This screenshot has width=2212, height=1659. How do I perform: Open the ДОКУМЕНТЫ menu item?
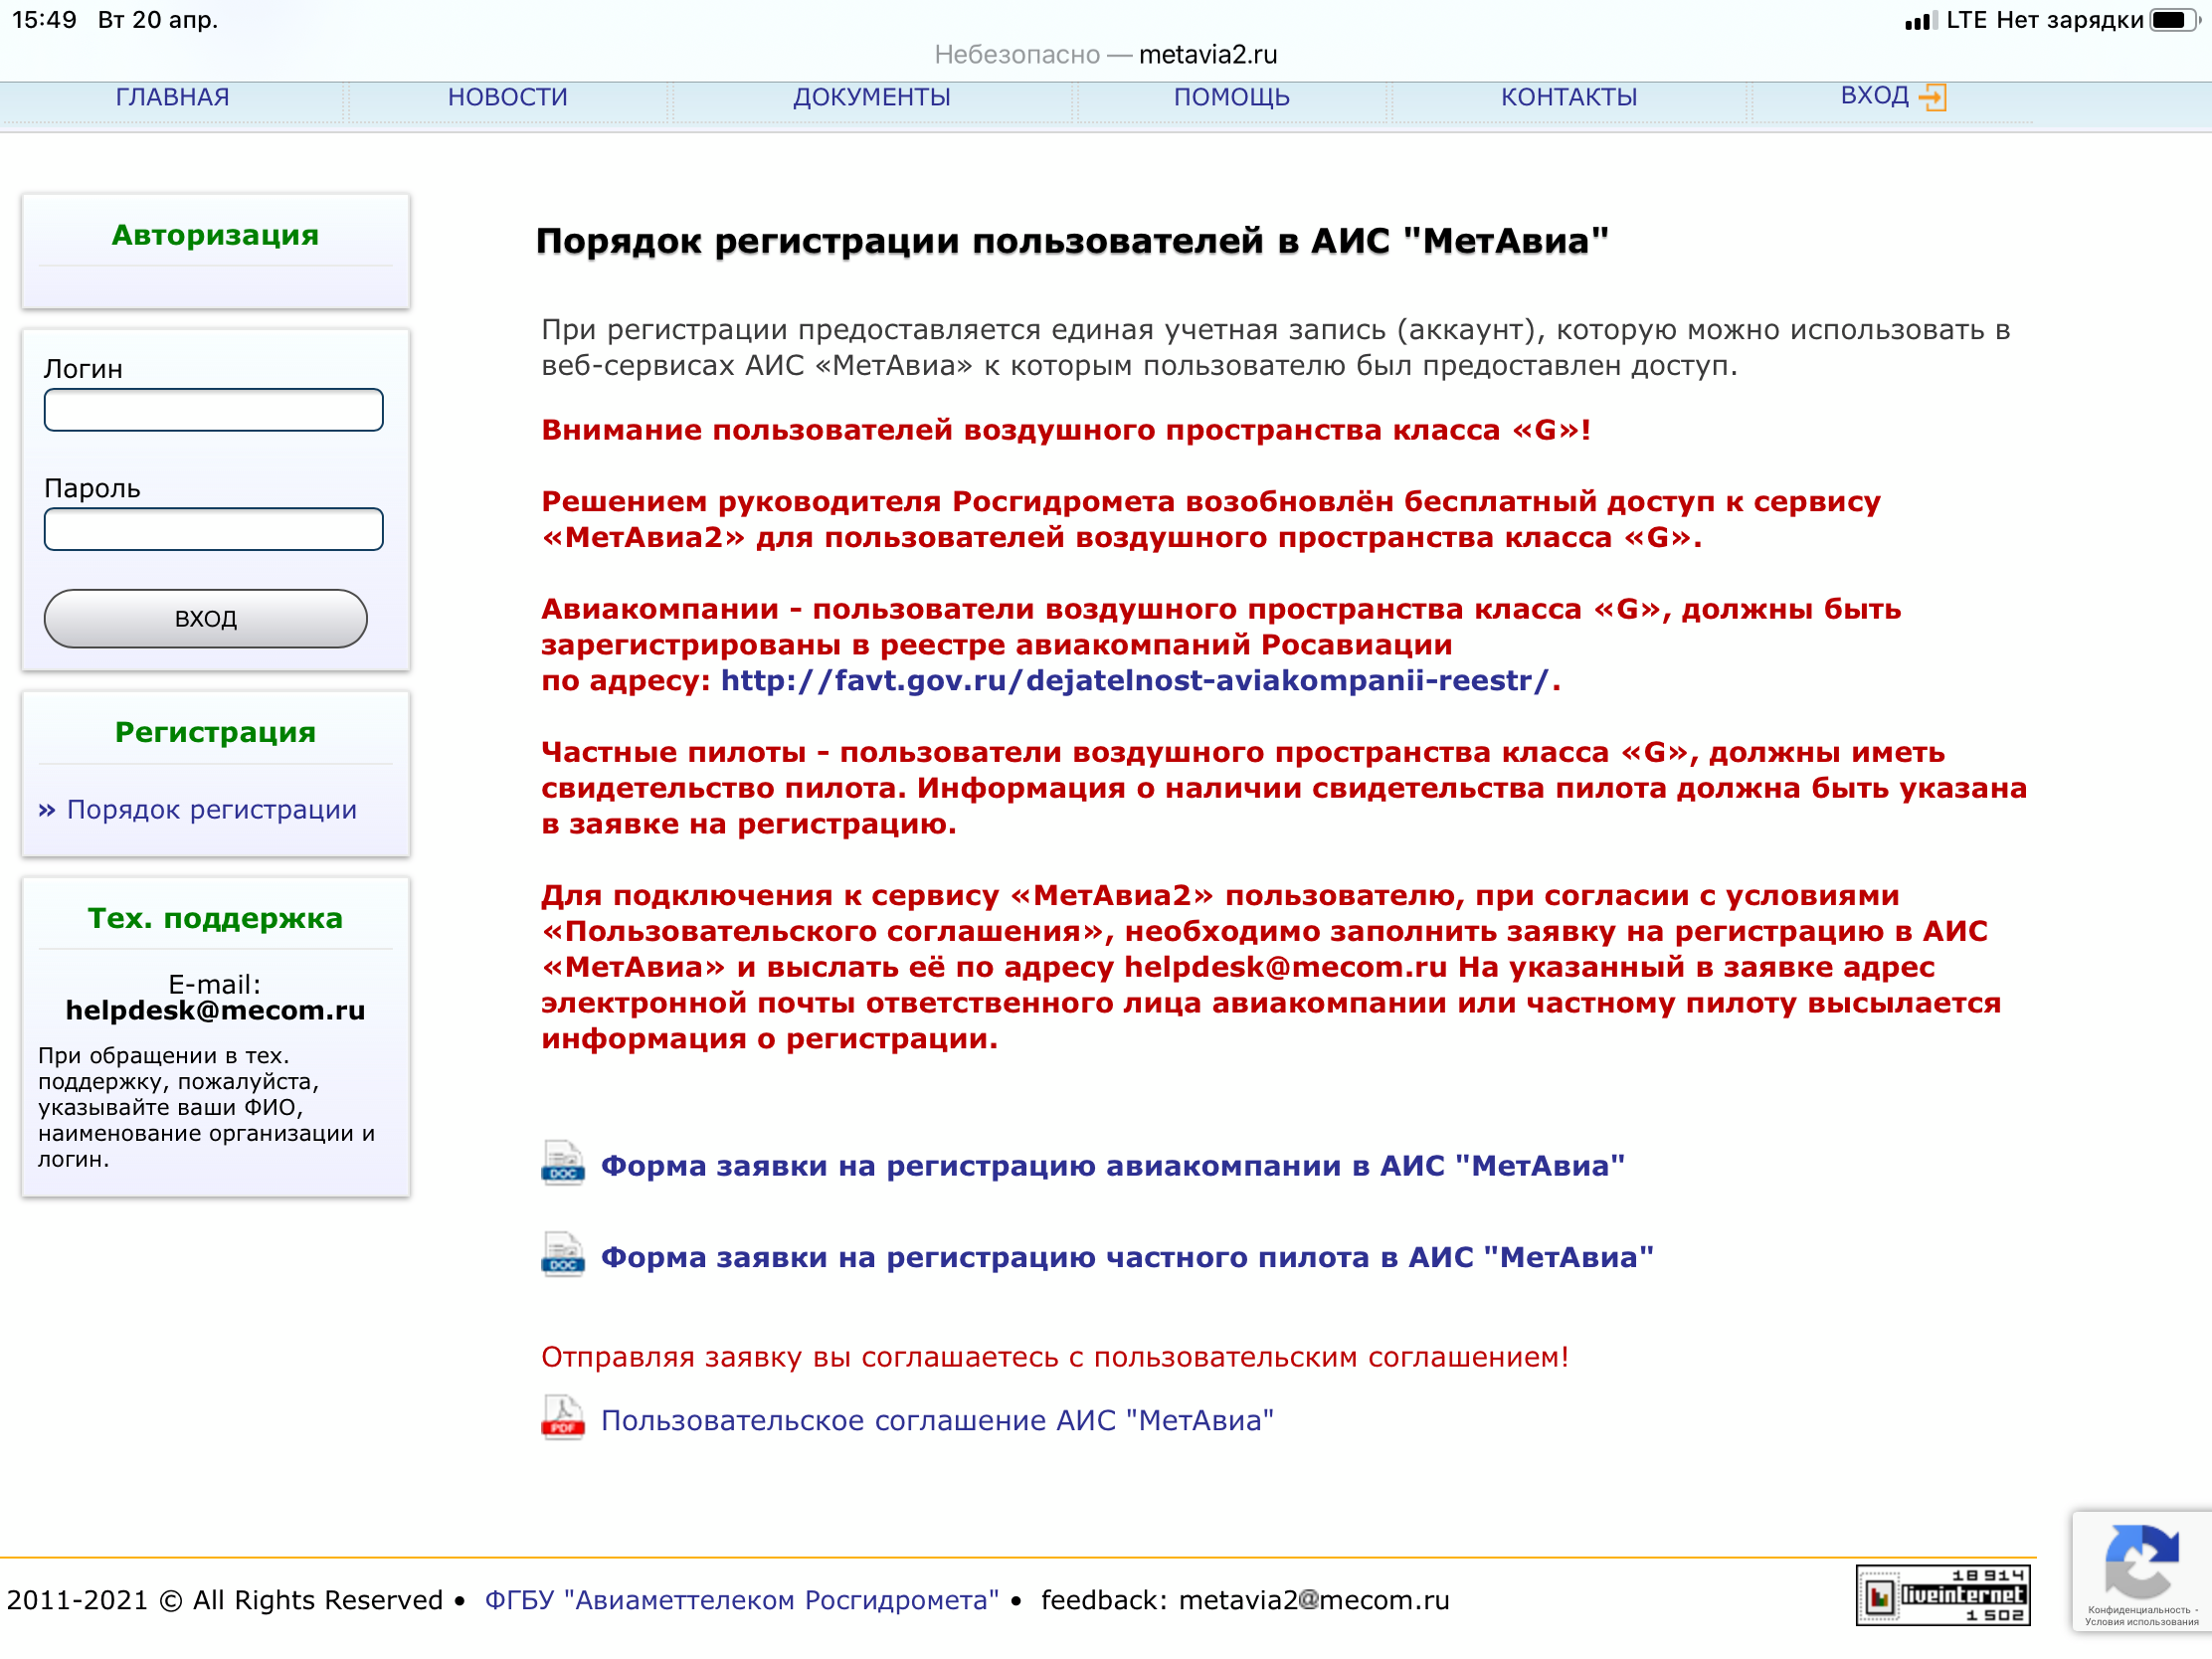point(871,97)
